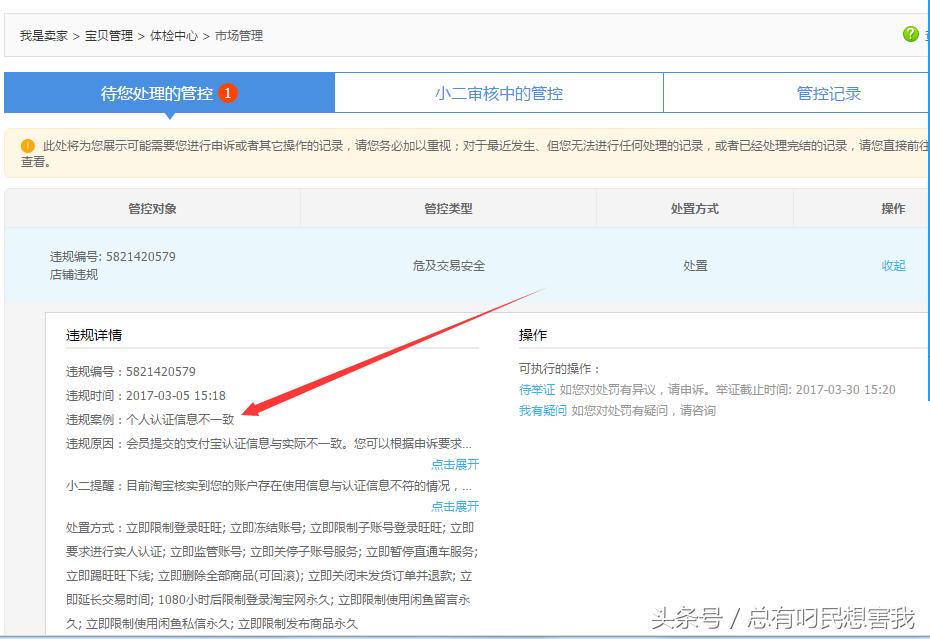Switch to the 小二审核中的管控 tab
930x639 pixels.
coord(498,92)
